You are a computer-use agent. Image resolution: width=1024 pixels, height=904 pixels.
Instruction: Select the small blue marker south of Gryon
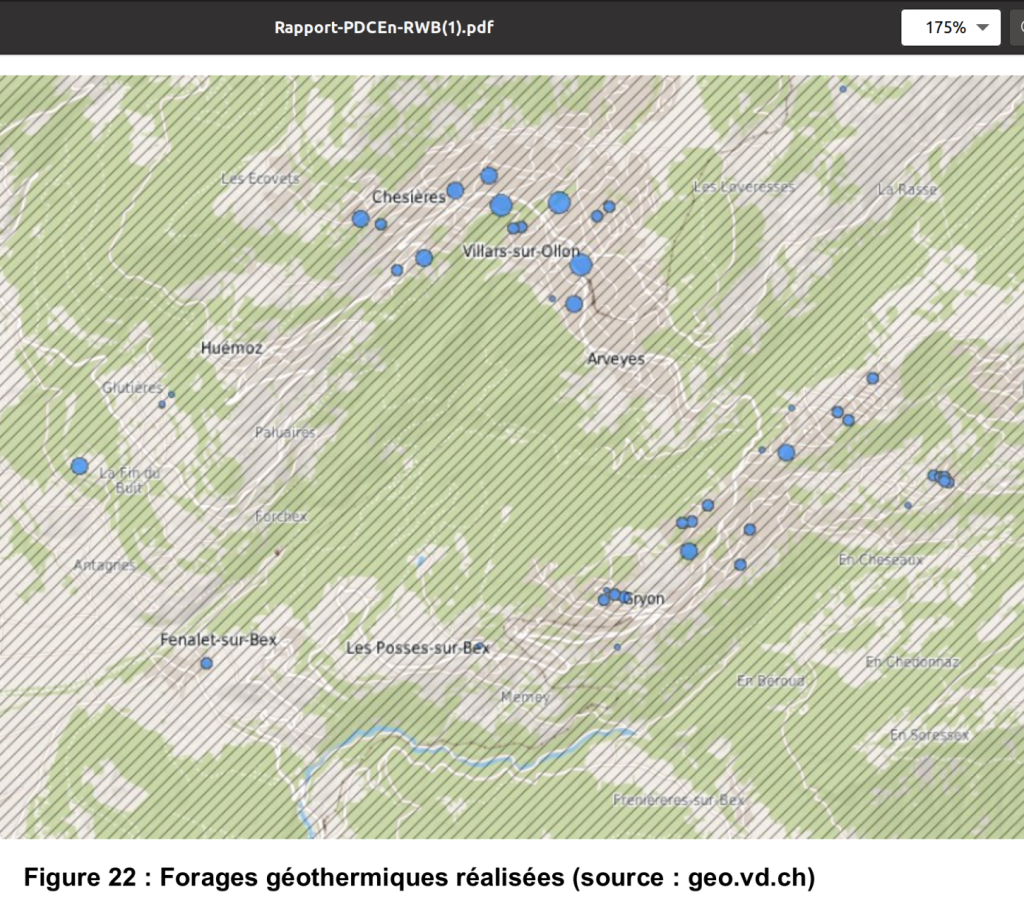tap(617, 648)
